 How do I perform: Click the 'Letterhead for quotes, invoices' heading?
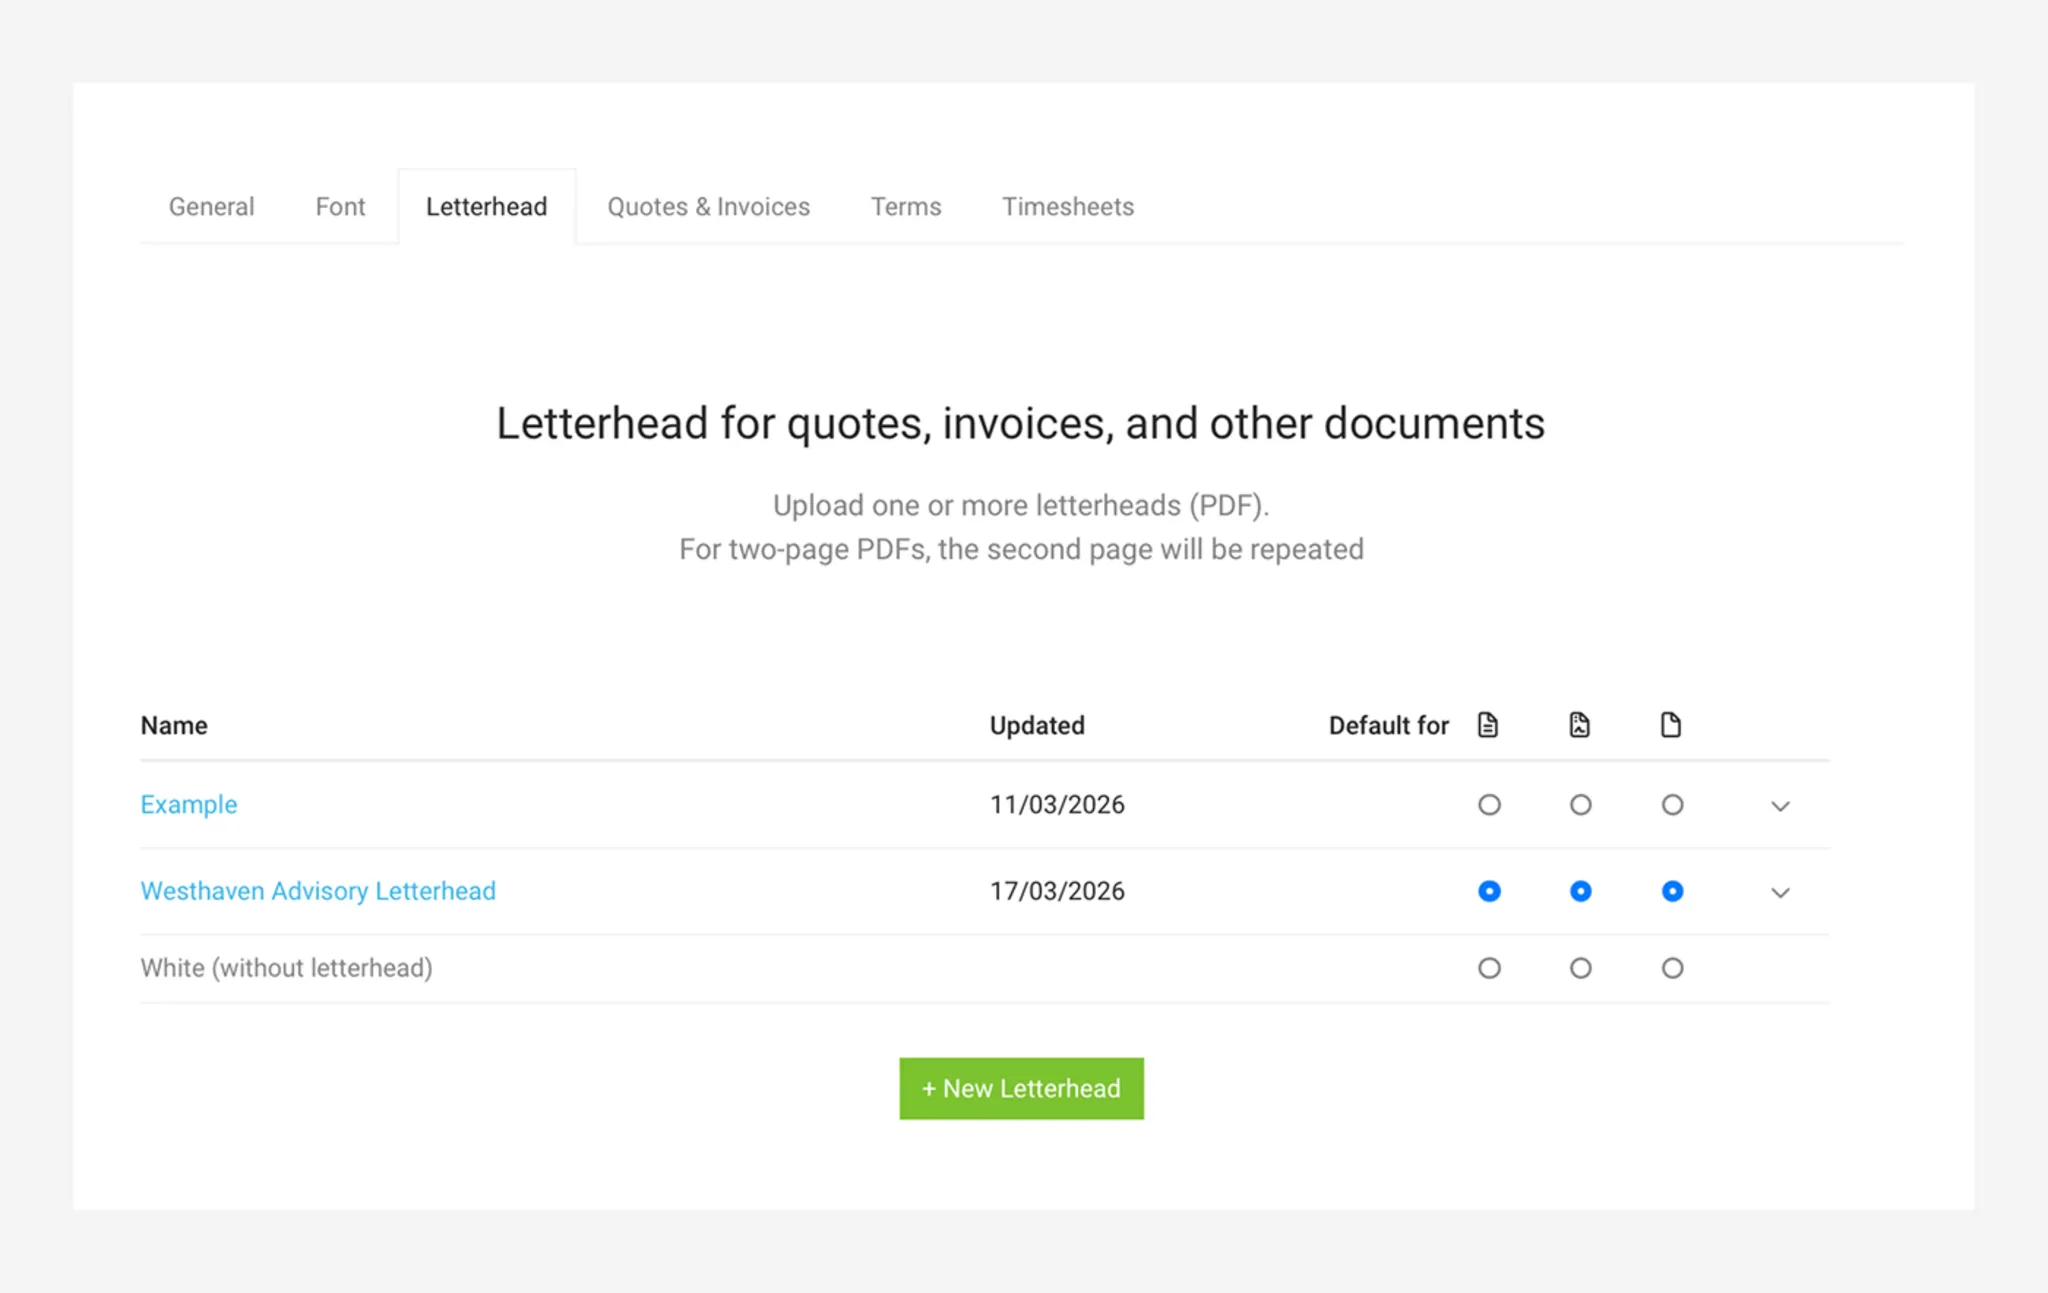coord(1021,423)
